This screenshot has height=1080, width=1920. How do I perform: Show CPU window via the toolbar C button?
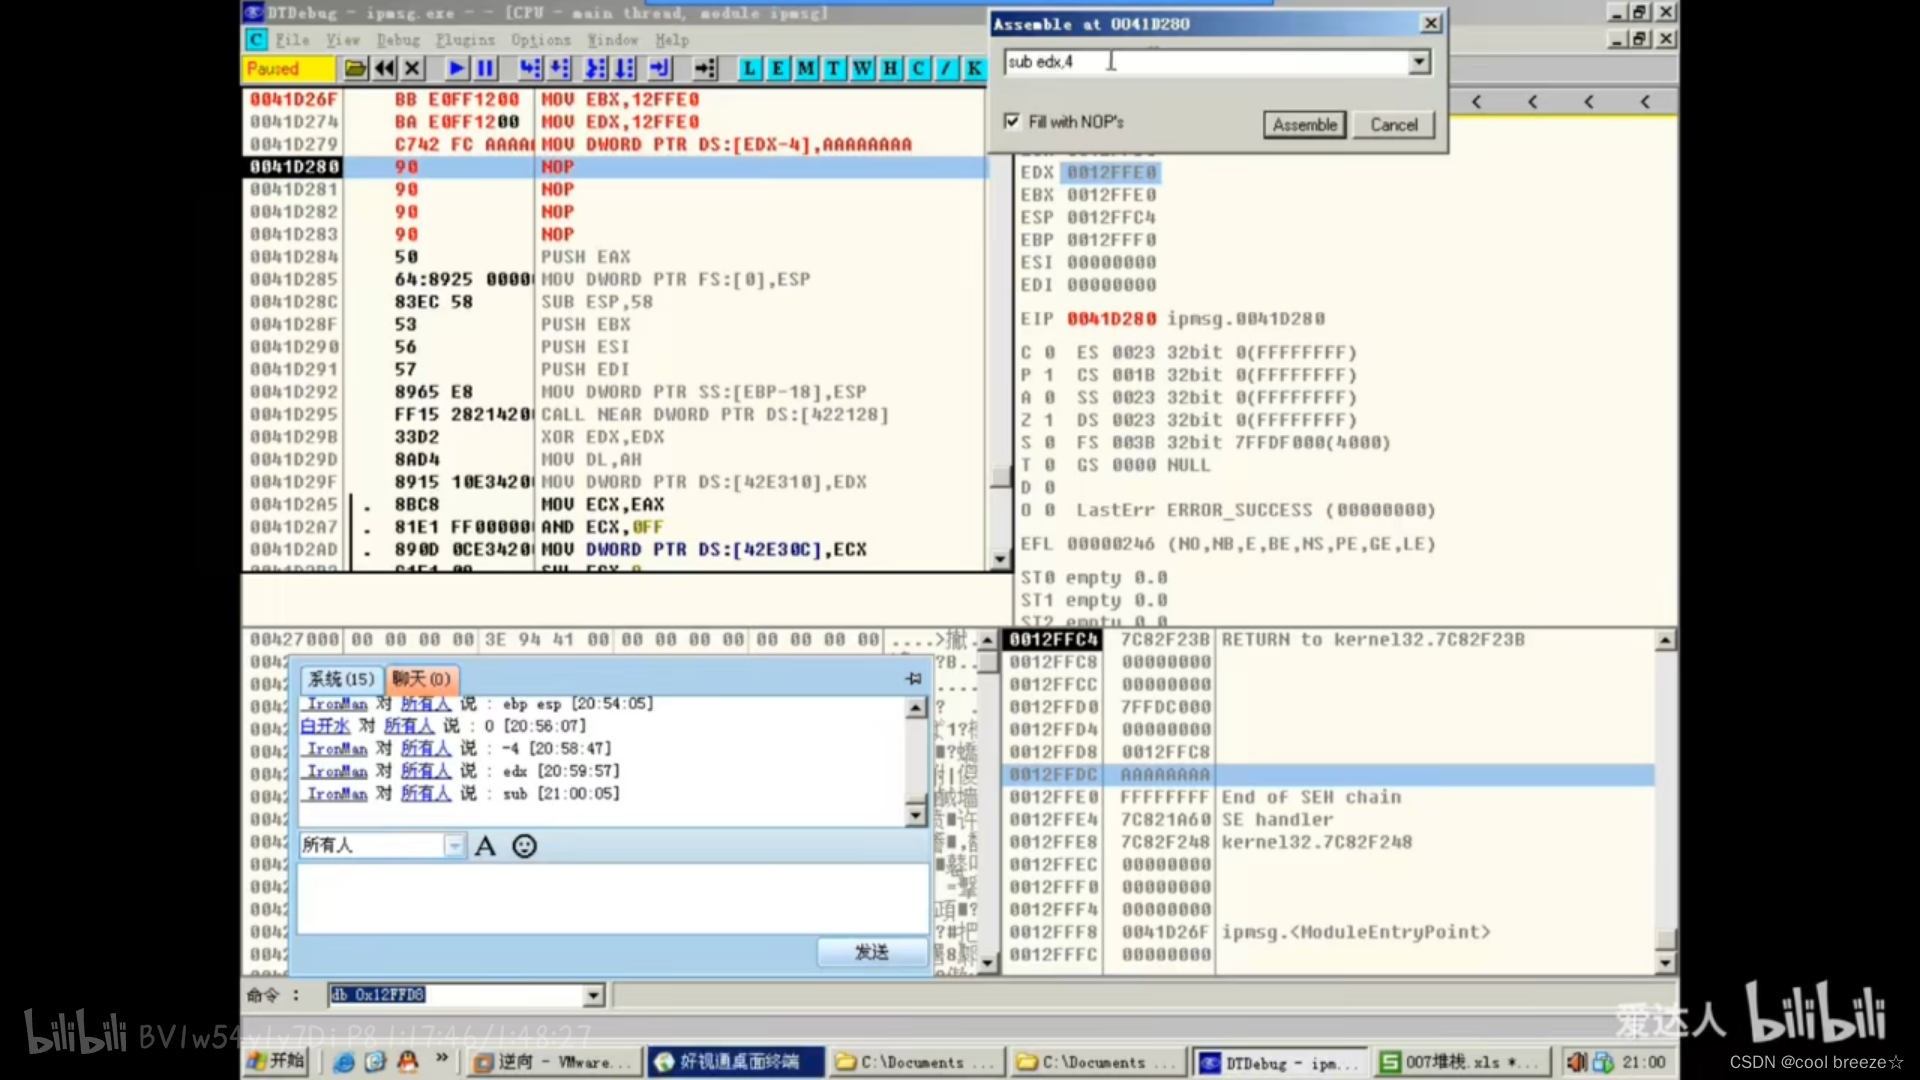click(917, 68)
